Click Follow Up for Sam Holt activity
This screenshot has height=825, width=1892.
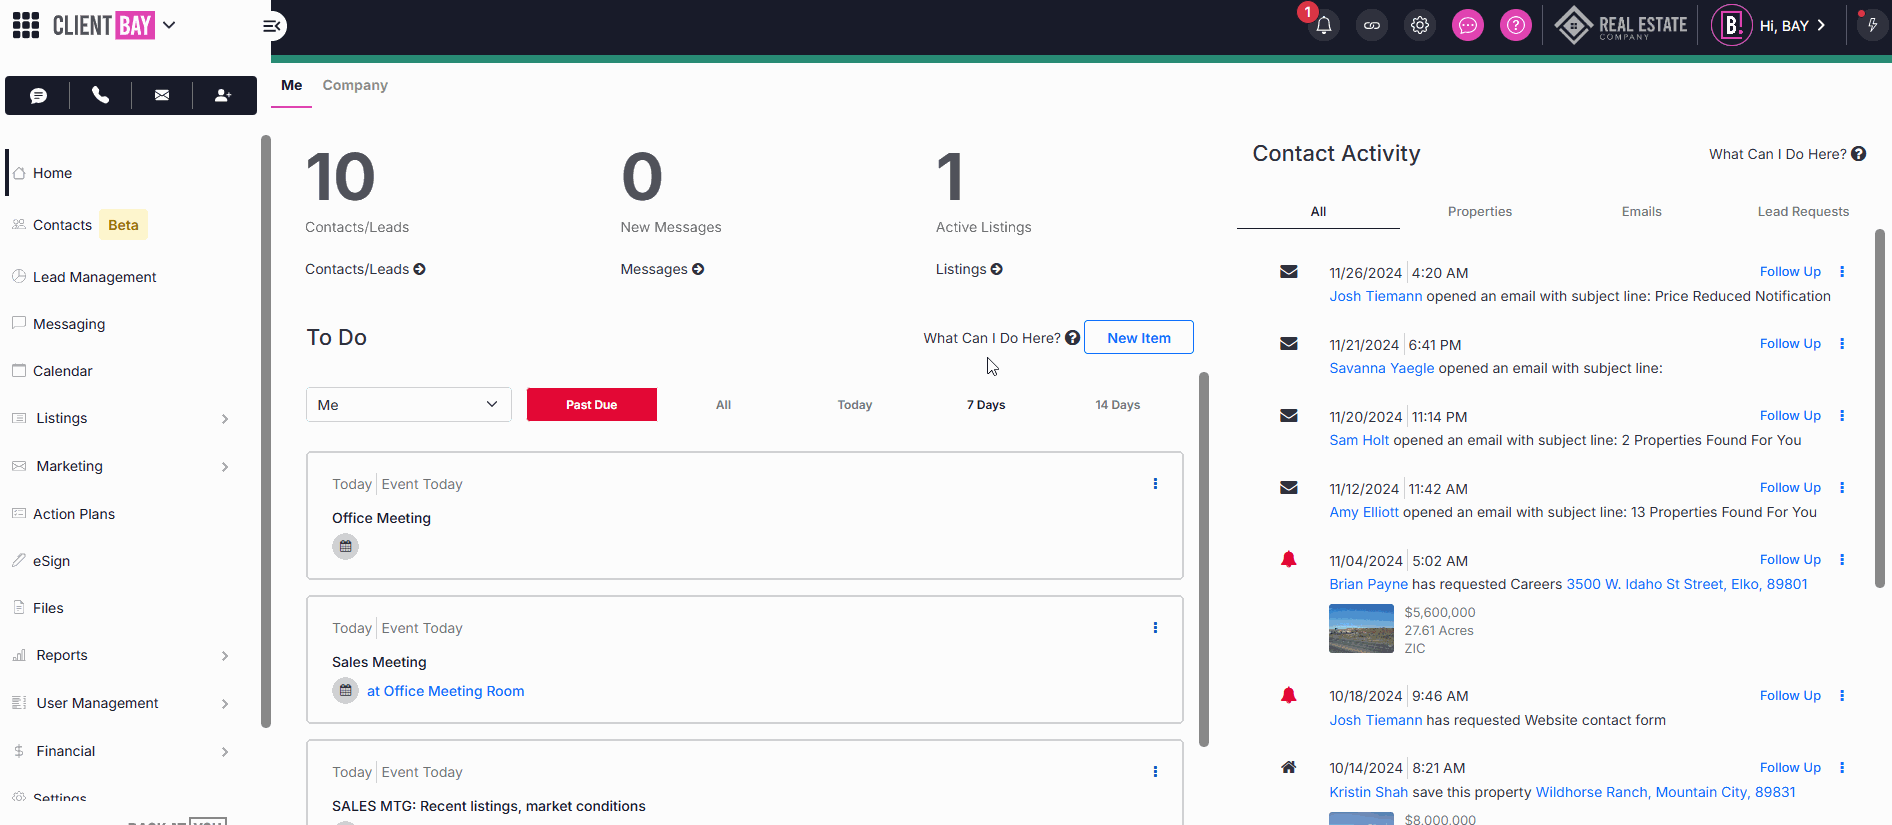tap(1790, 416)
